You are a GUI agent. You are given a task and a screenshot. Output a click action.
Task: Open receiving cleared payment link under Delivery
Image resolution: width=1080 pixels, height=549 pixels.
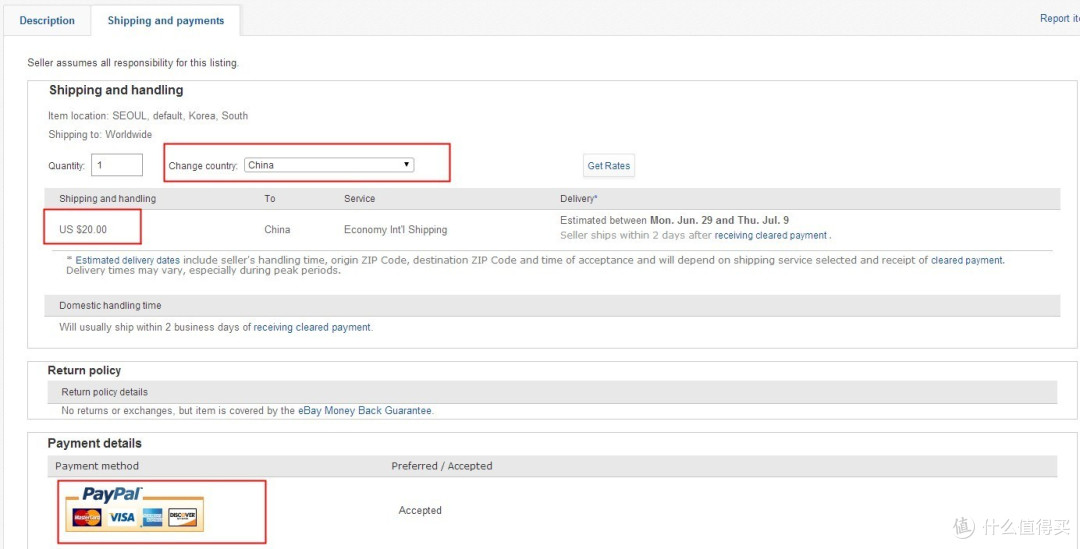(771, 236)
